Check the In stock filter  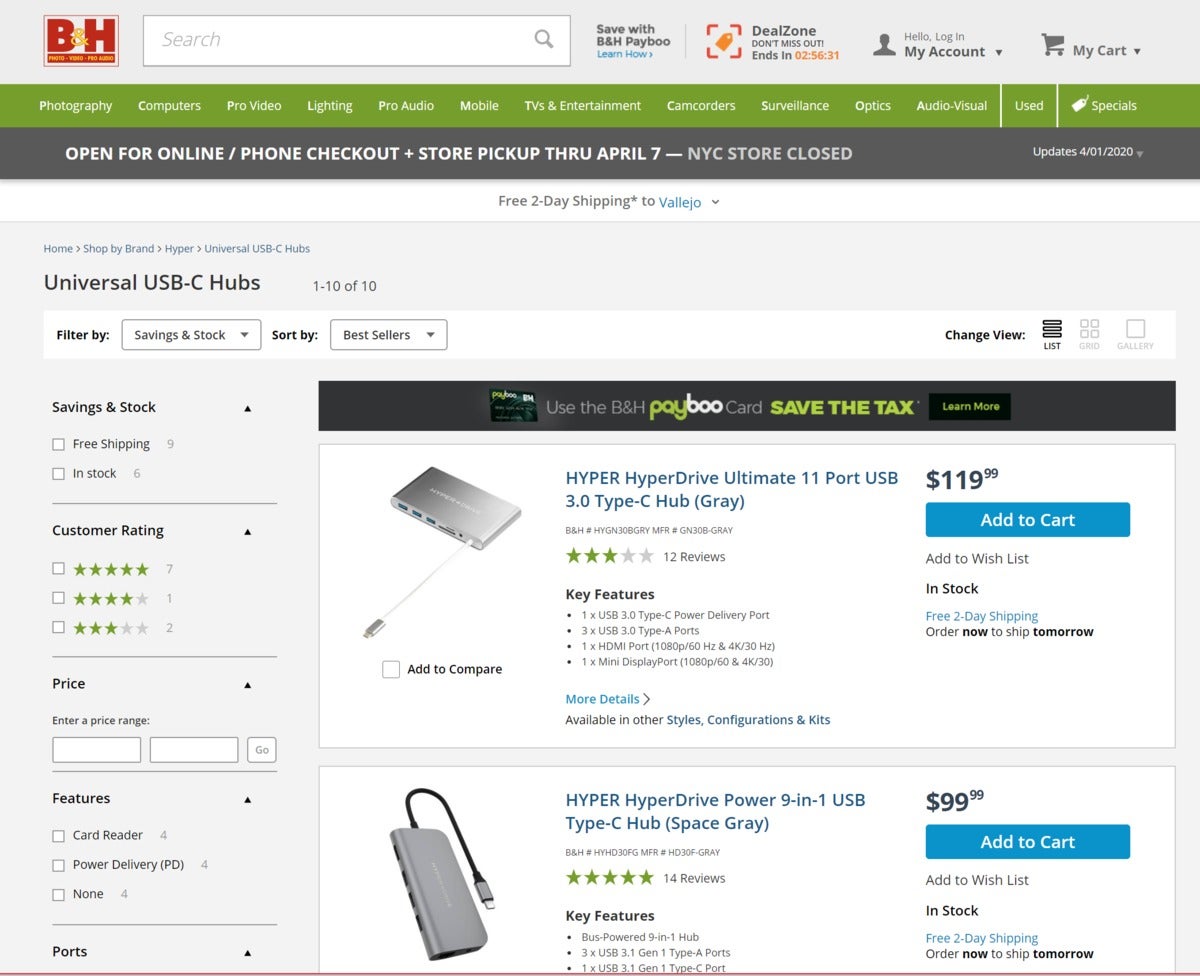click(58, 474)
